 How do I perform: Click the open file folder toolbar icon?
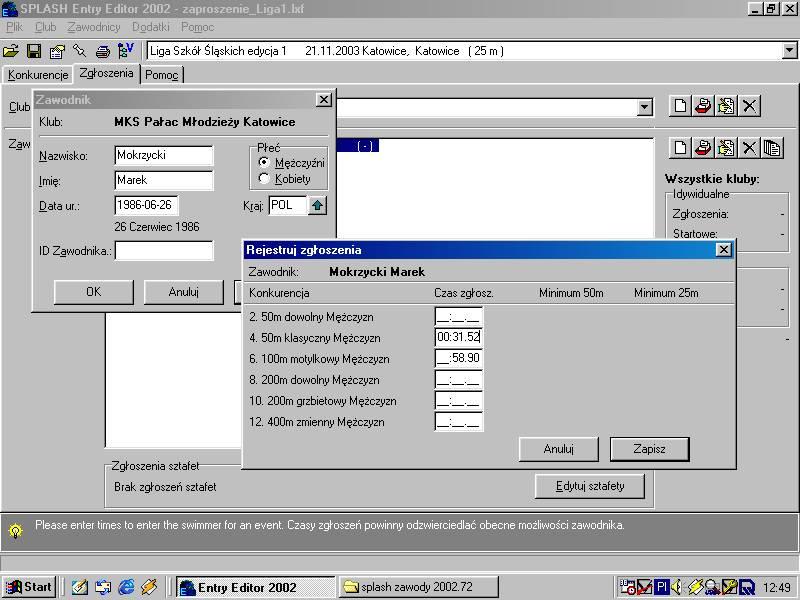click(x=11, y=51)
